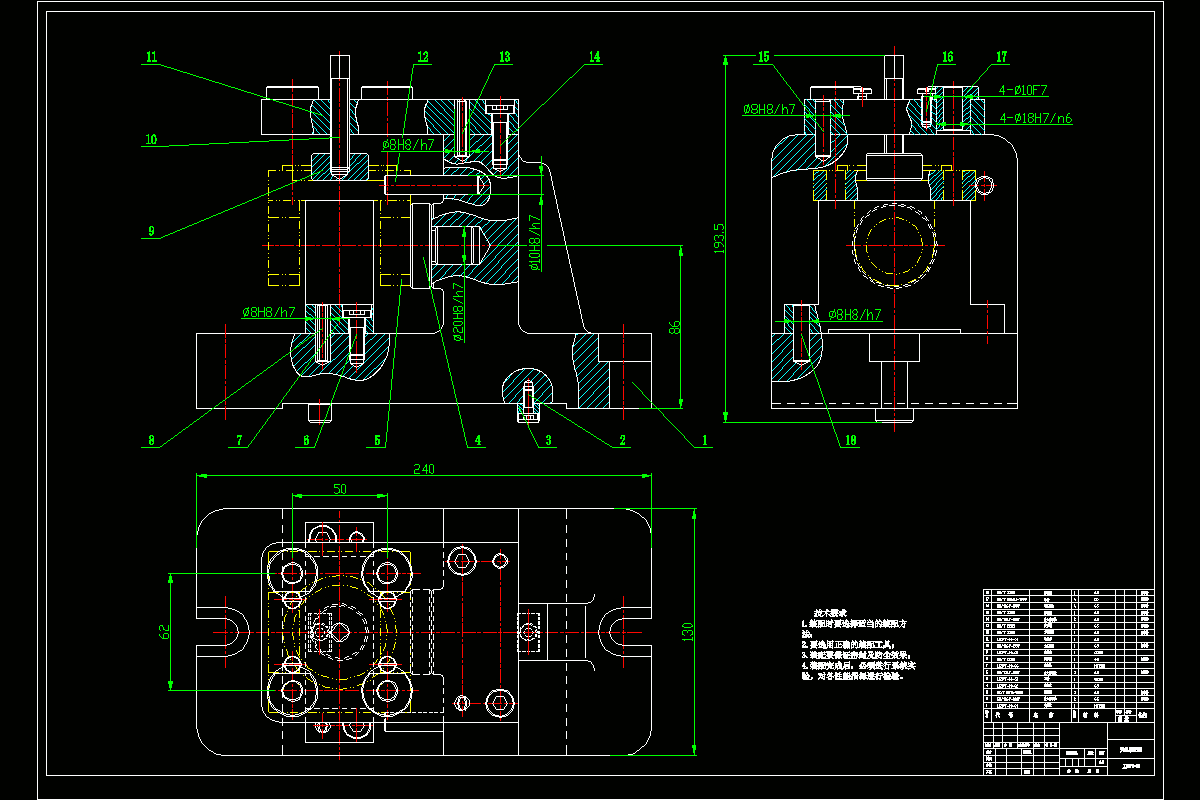Select the 62 vertical dimension text
This screenshot has width=1200, height=800.
[x=164, y=631]
